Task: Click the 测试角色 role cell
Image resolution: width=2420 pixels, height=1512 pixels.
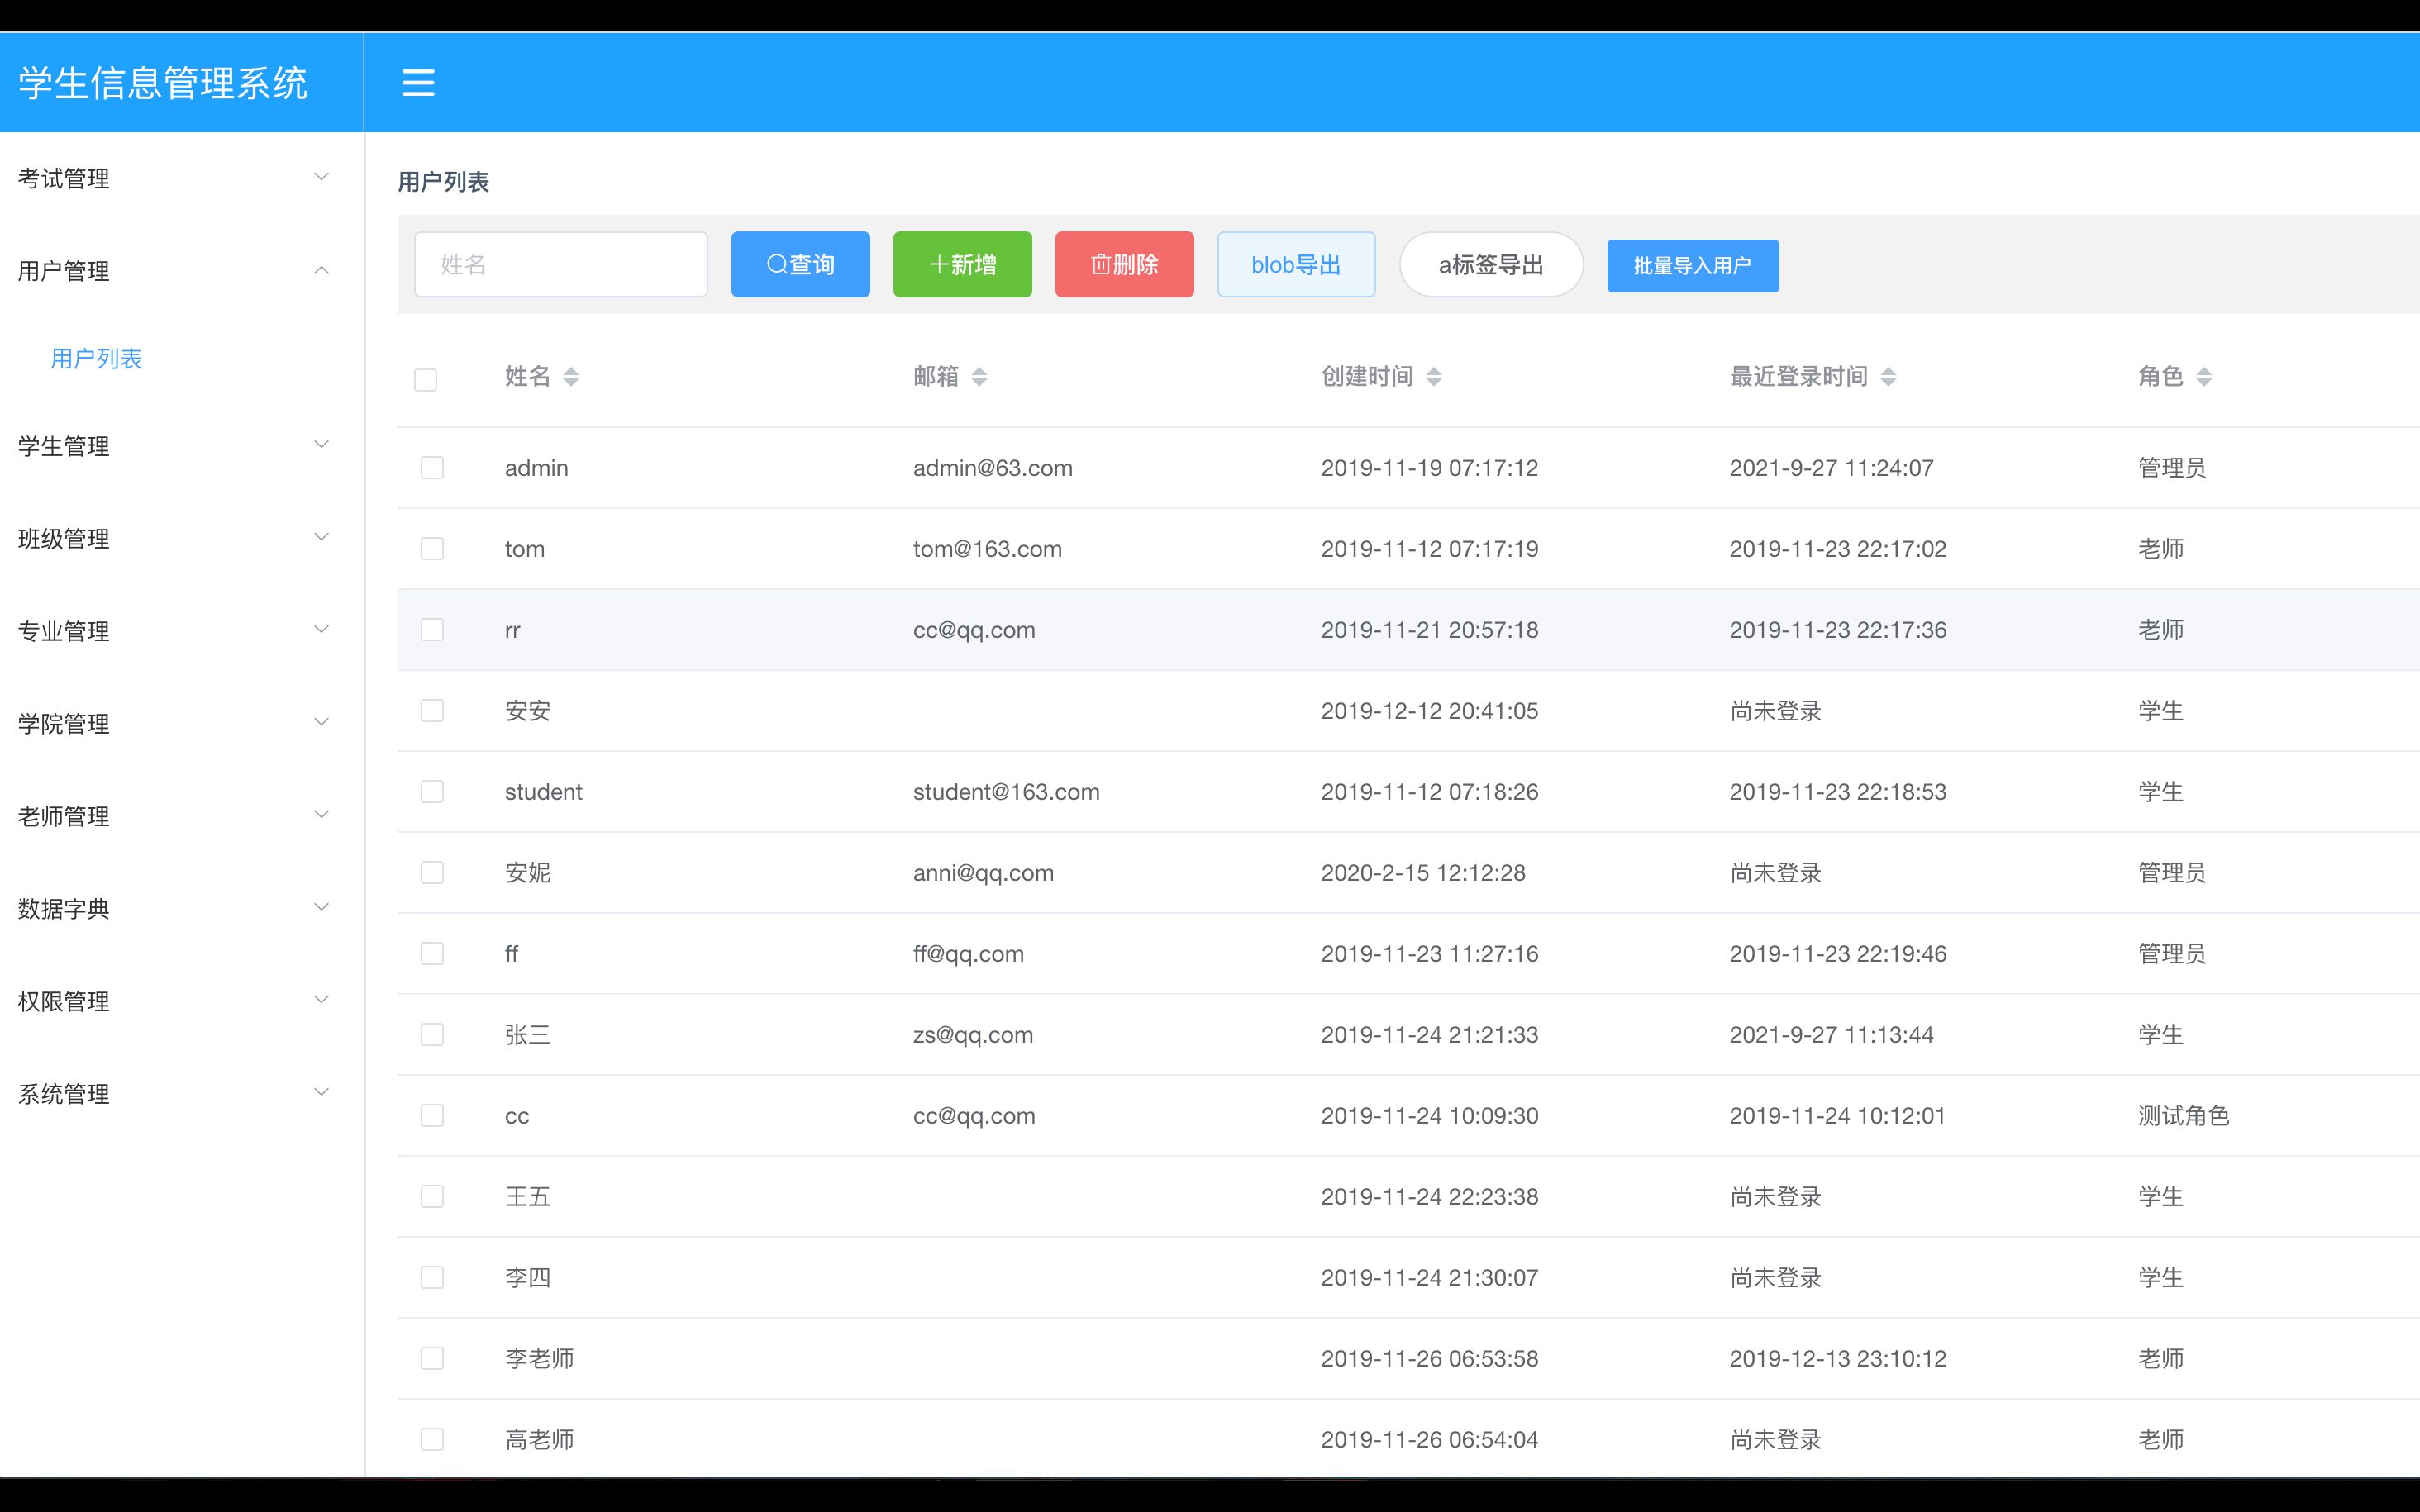Action: [x=2184, y=1116]
